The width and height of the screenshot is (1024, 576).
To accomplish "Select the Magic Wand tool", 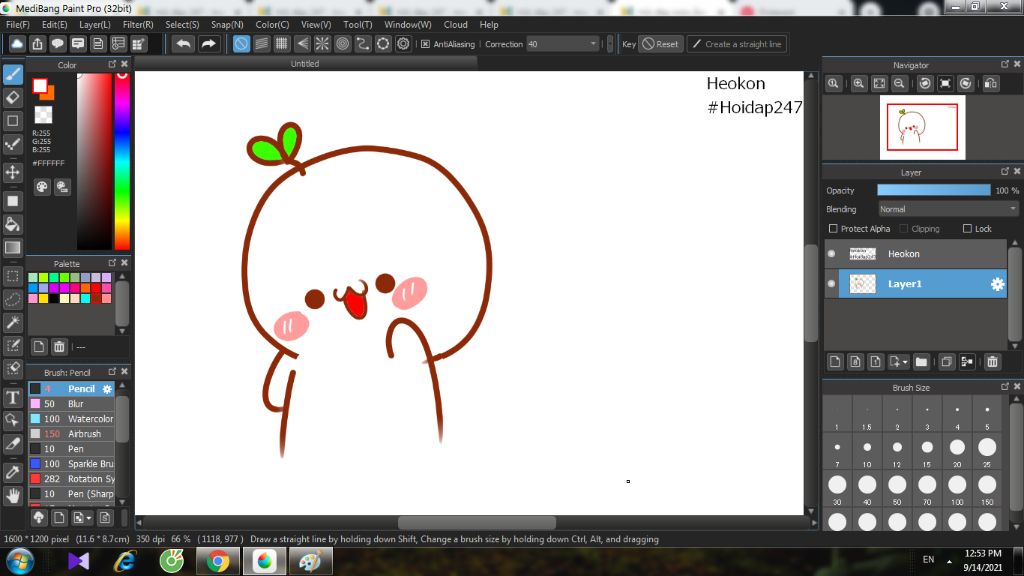I will pos(12,322).
